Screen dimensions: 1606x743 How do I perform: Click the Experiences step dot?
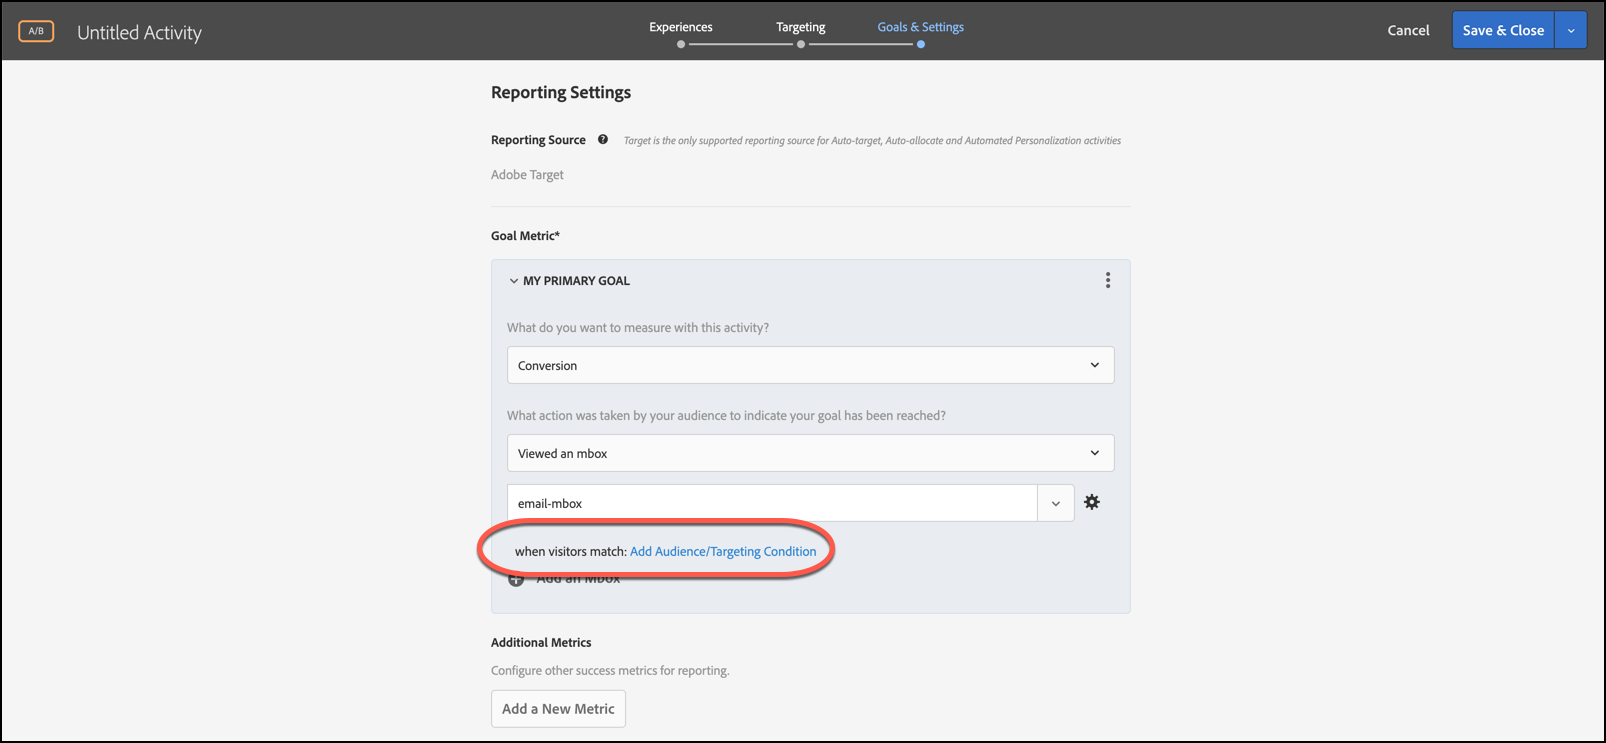click(681, 44)
